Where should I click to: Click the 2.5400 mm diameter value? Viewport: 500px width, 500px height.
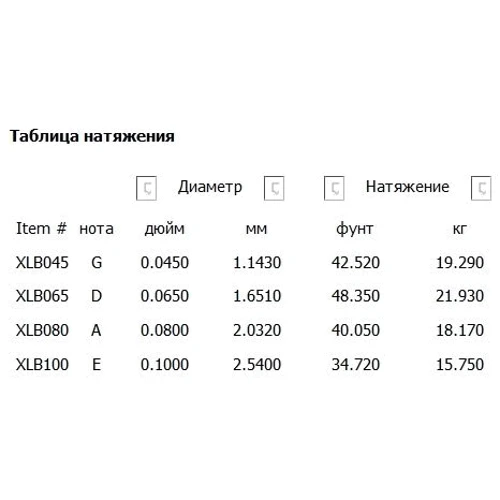[x=257, y=364]
